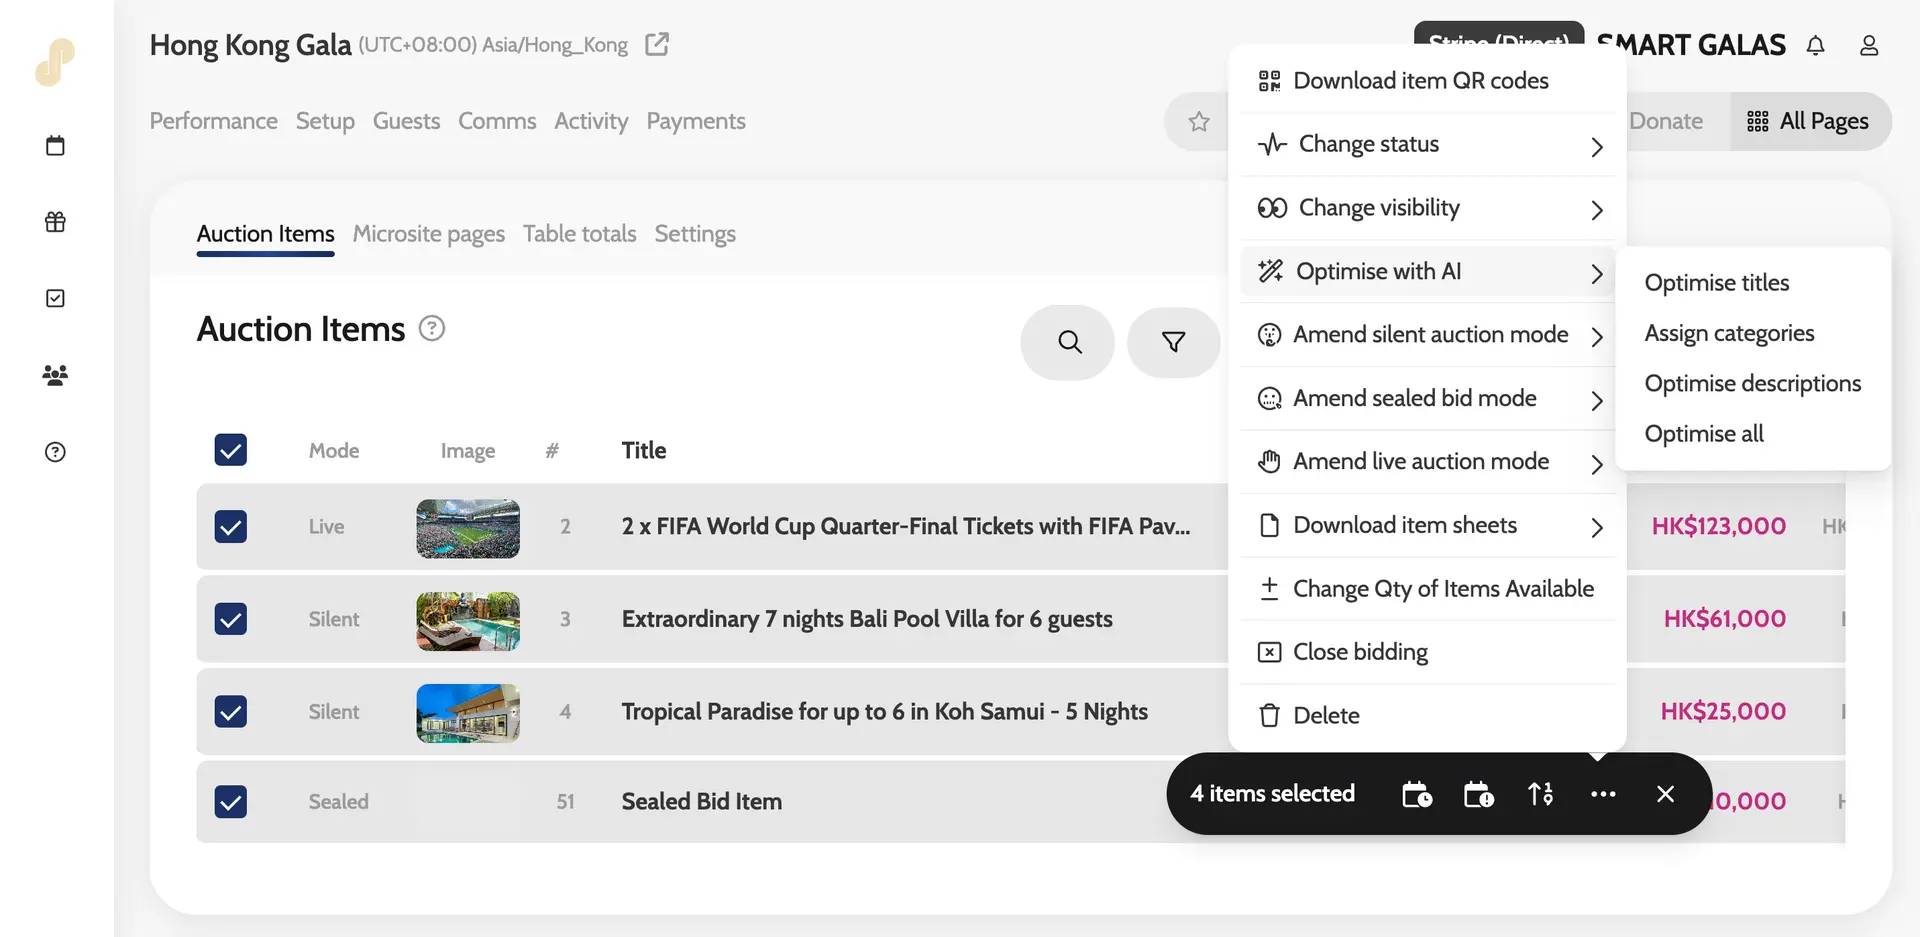This screenshot has width=1920, height=937.
Task: Open the filter funnel icon
Action: click(1173, 342)
